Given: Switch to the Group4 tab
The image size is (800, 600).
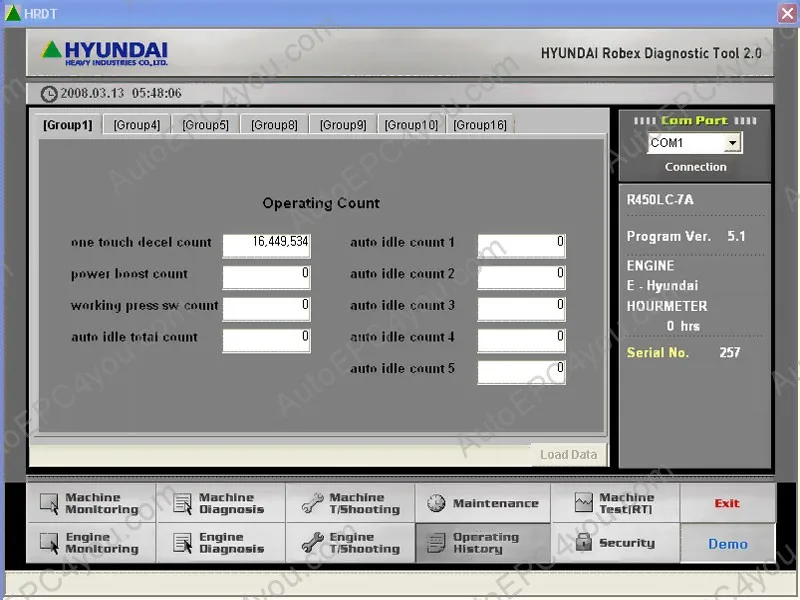Looking at the screenshot, I should (136, 124).
